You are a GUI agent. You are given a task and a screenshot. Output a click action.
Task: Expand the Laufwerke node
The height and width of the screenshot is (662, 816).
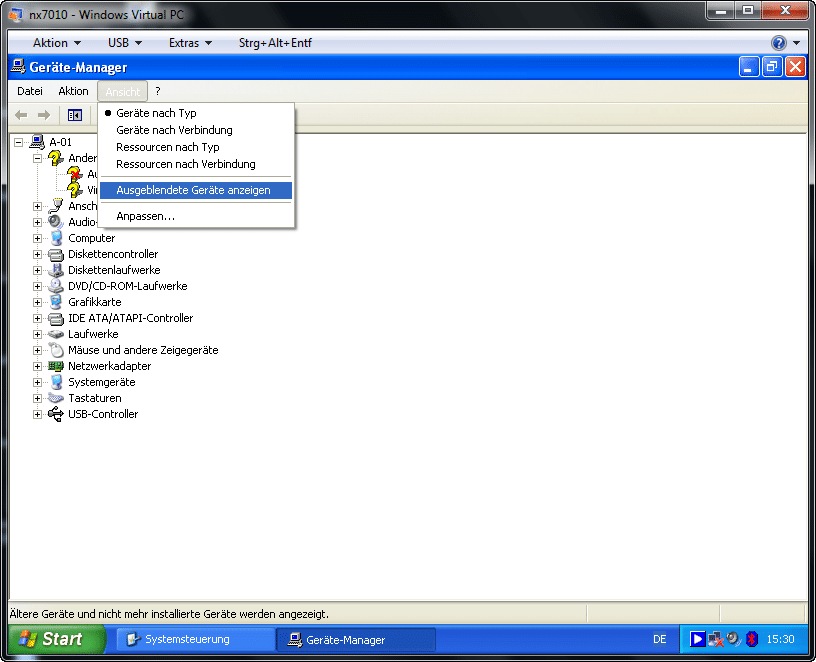click(x=37, y=334)
